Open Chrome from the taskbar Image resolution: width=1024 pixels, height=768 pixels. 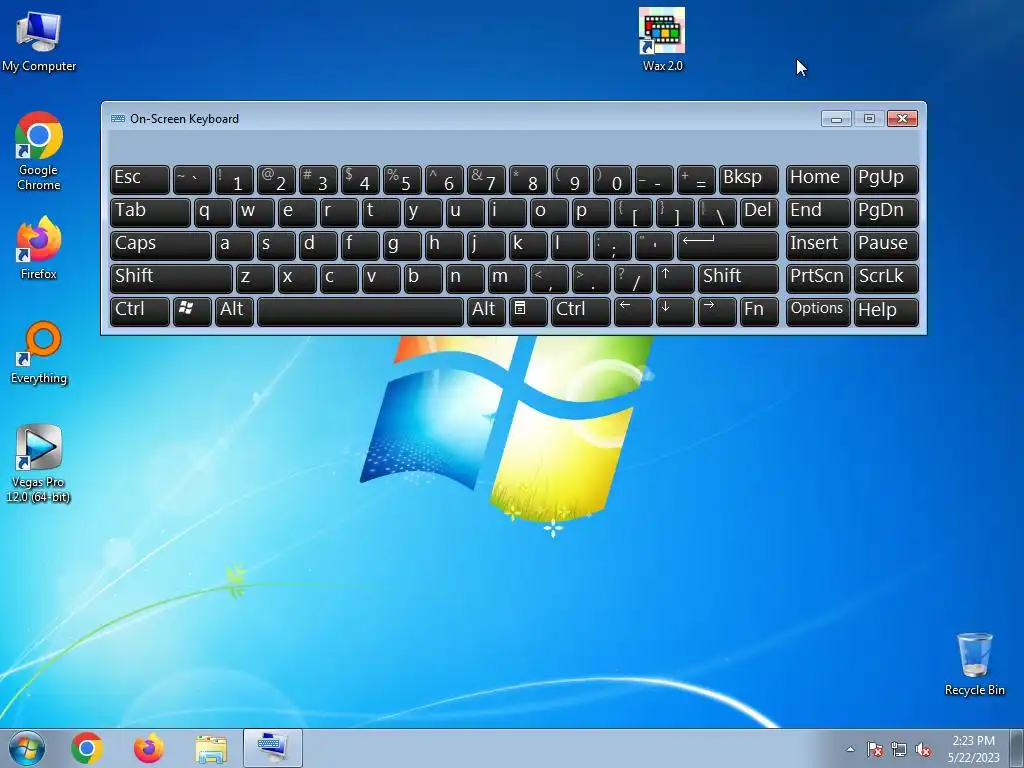point(87,748)
